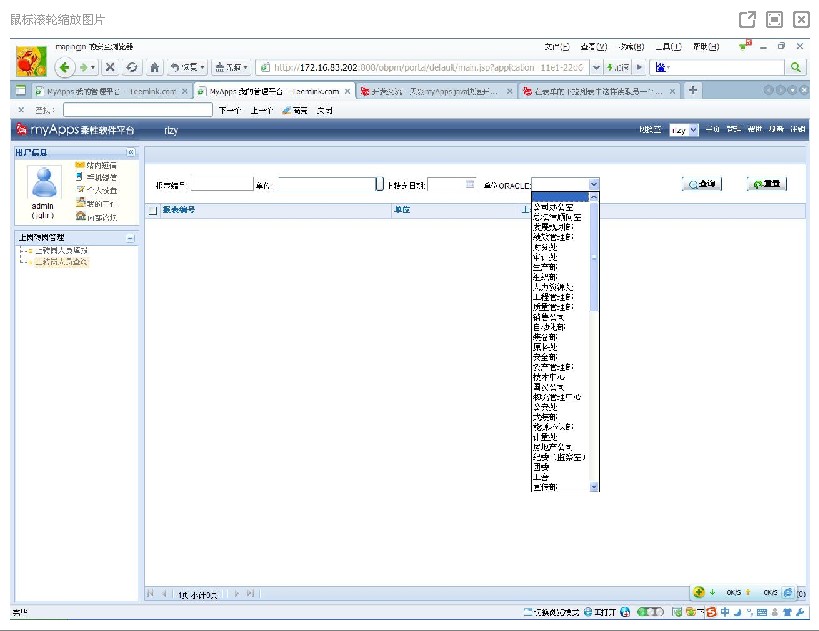Open the browser home page
This screenshot has width=819, height=631.
[155, 67]
